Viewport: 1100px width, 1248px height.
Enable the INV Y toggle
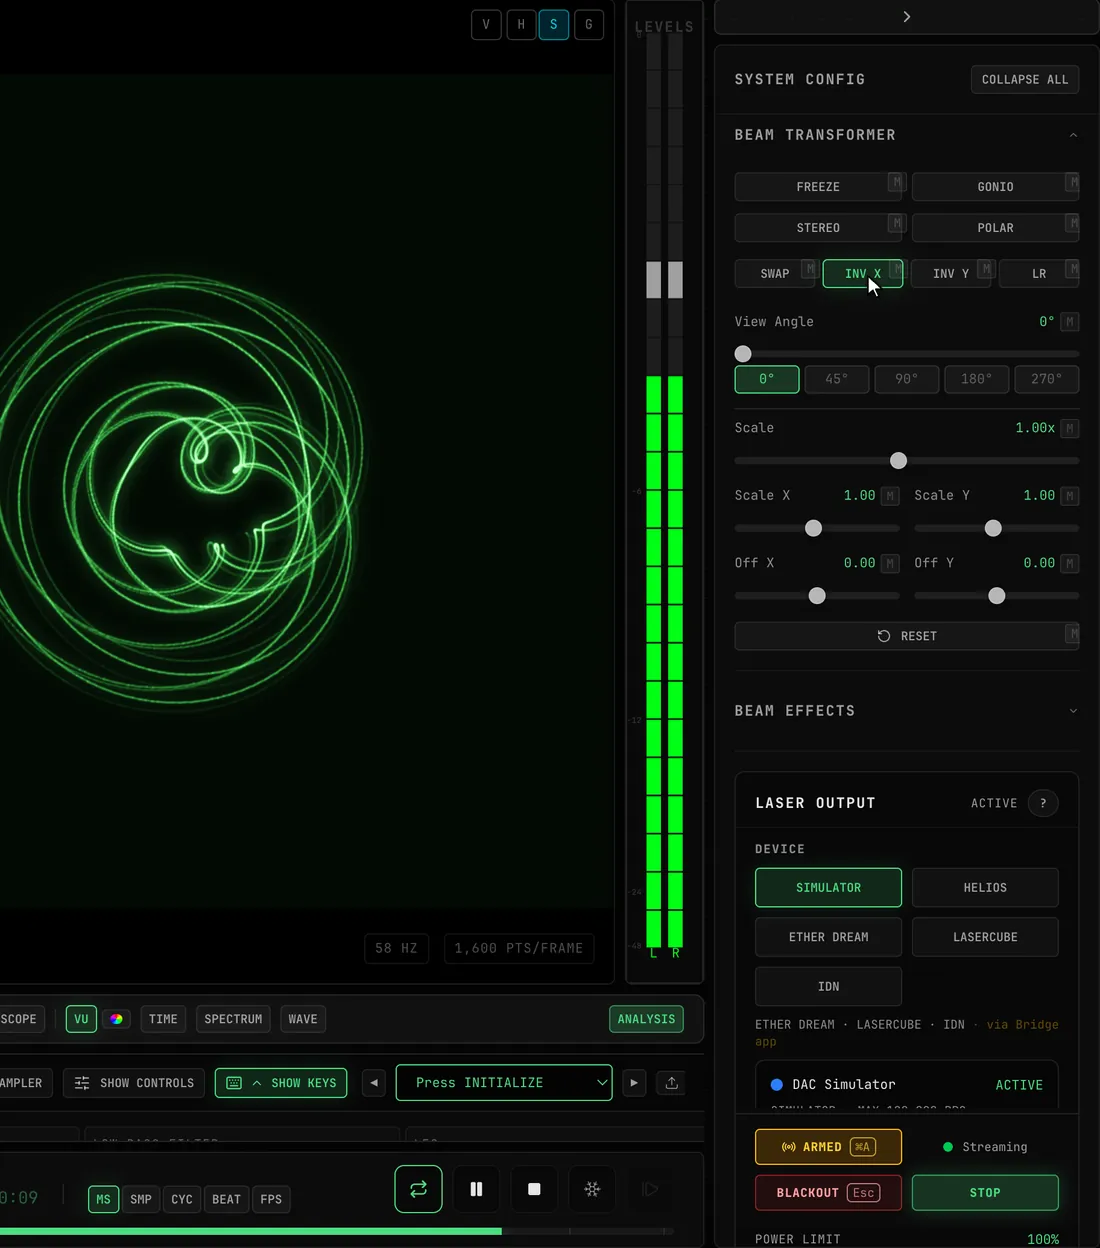(950, 274)
